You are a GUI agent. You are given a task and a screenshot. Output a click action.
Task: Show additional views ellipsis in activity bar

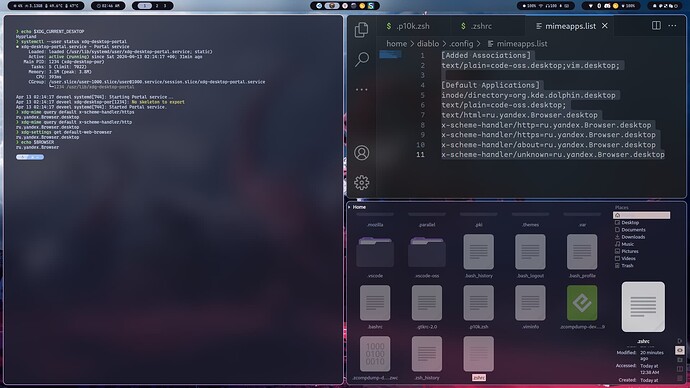[x=361, y=89]
